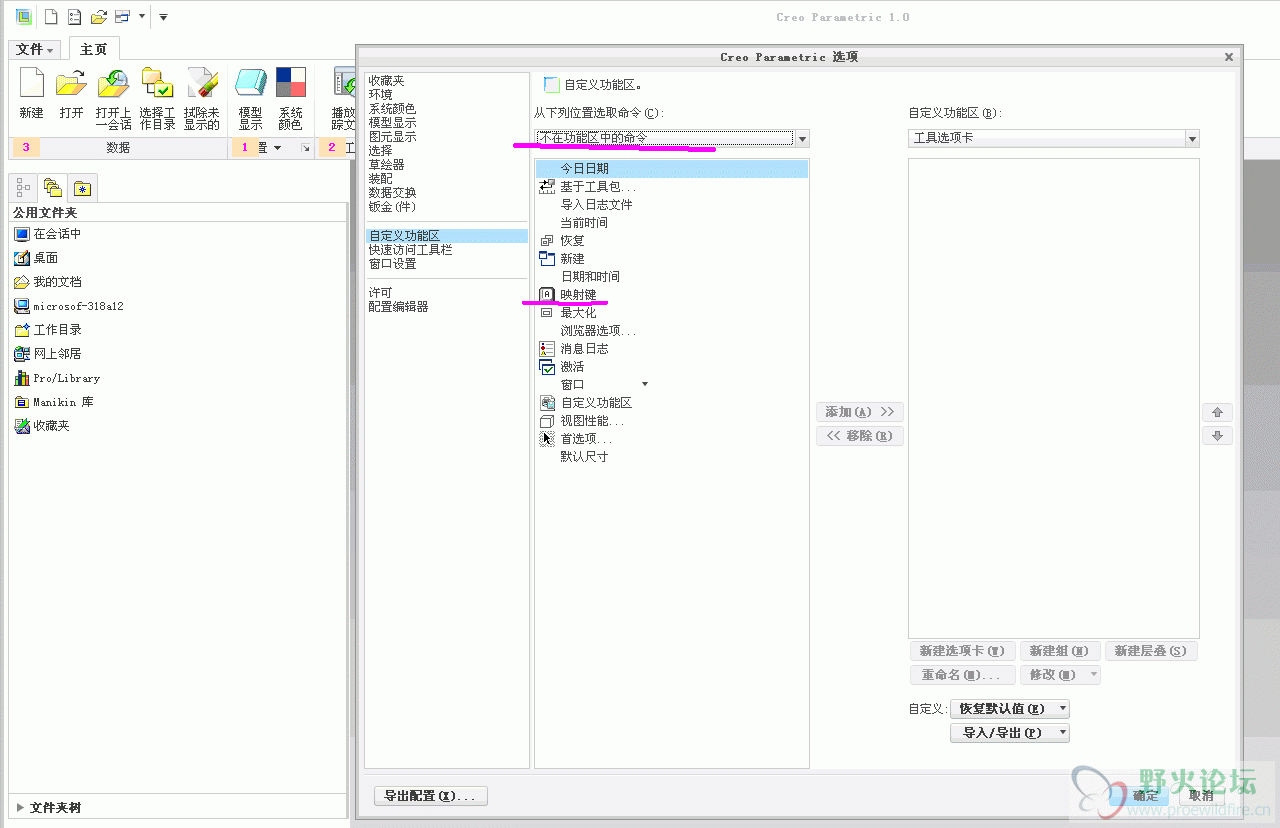1280x828 pixels.
Task: Click the New file icon in quick access toolbar
Action: [51, 17]
